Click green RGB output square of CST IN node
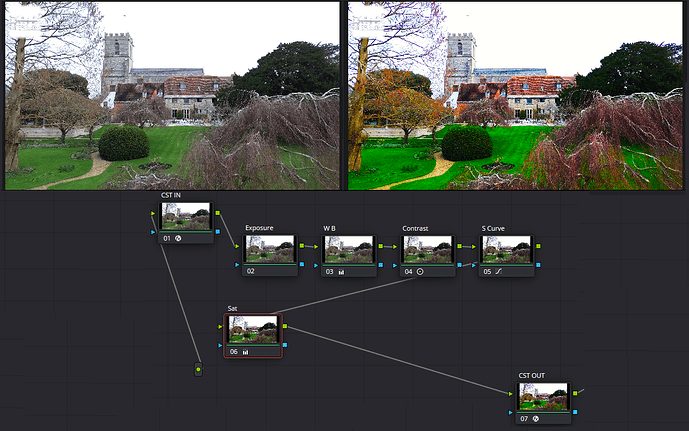Viewport: 689px width, 431px height. [218, 212]
